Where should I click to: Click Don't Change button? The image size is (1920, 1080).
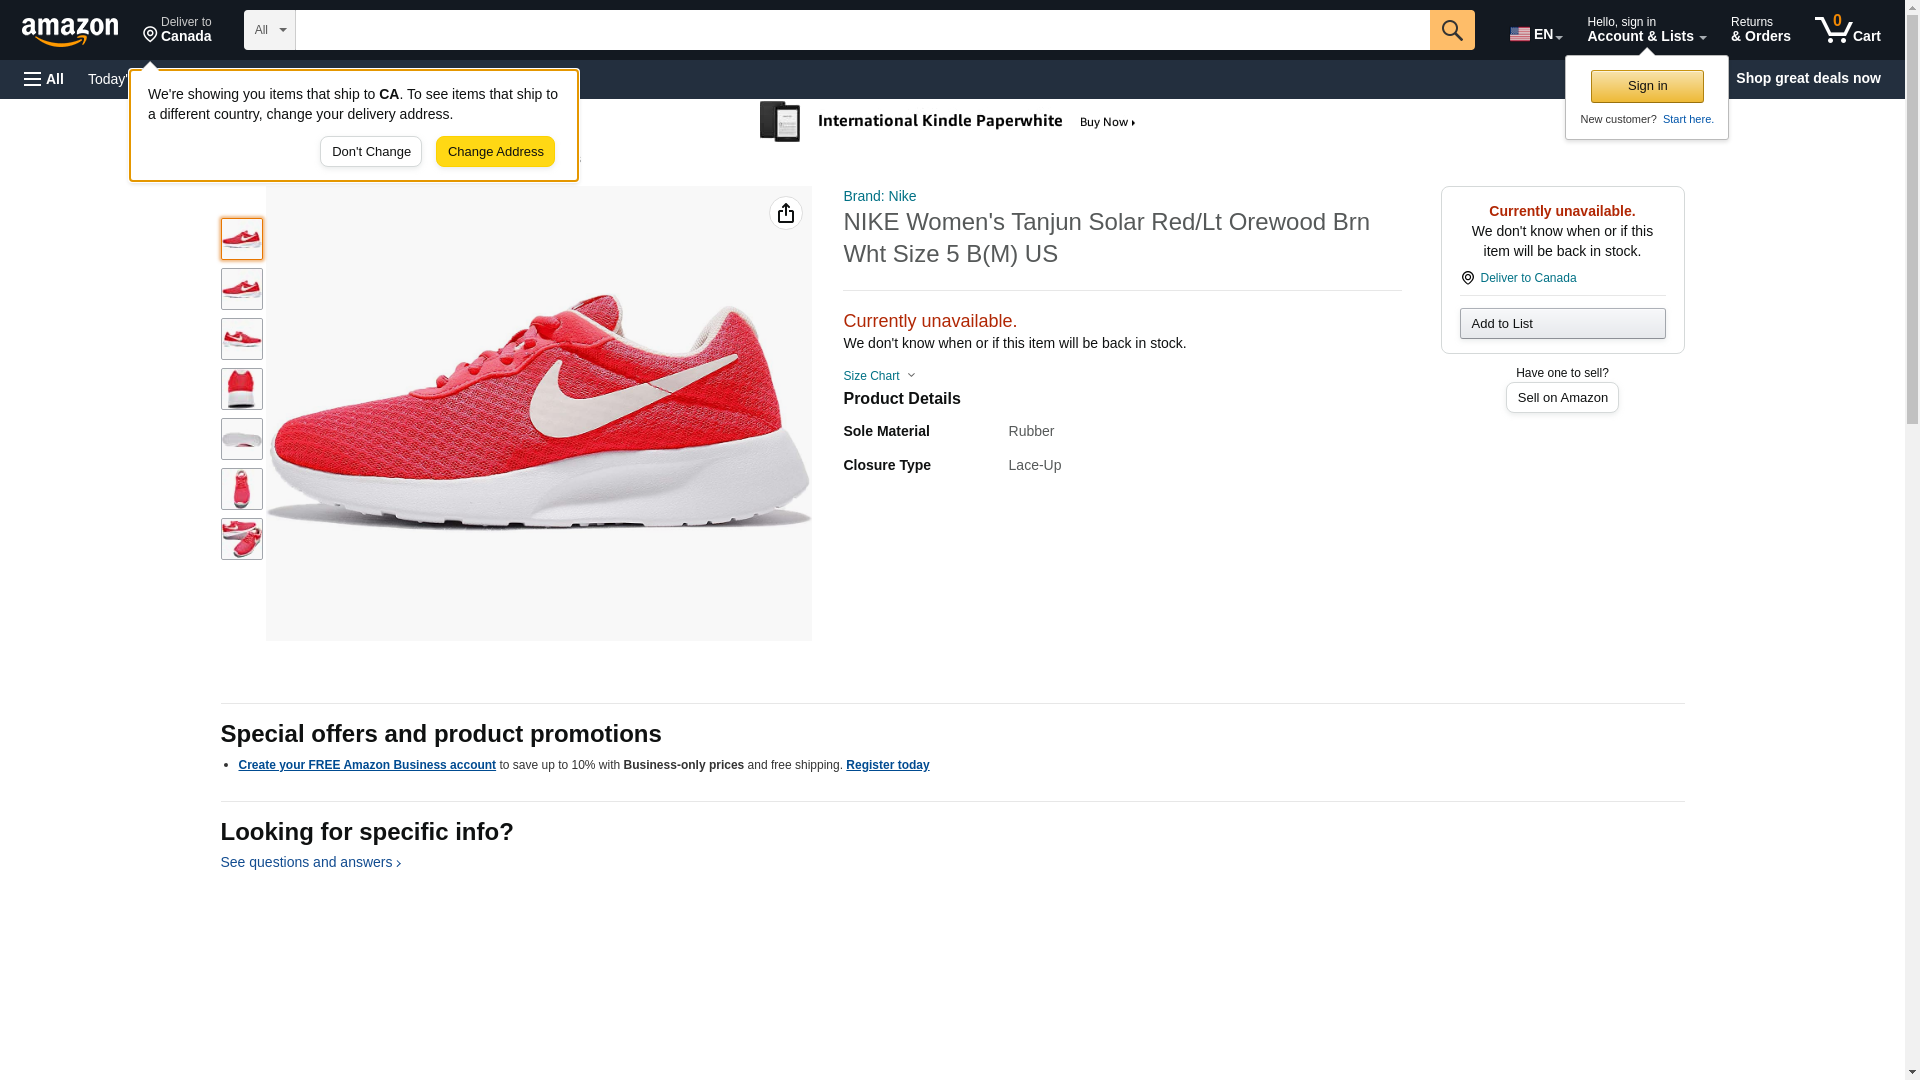tap(371, 152)
